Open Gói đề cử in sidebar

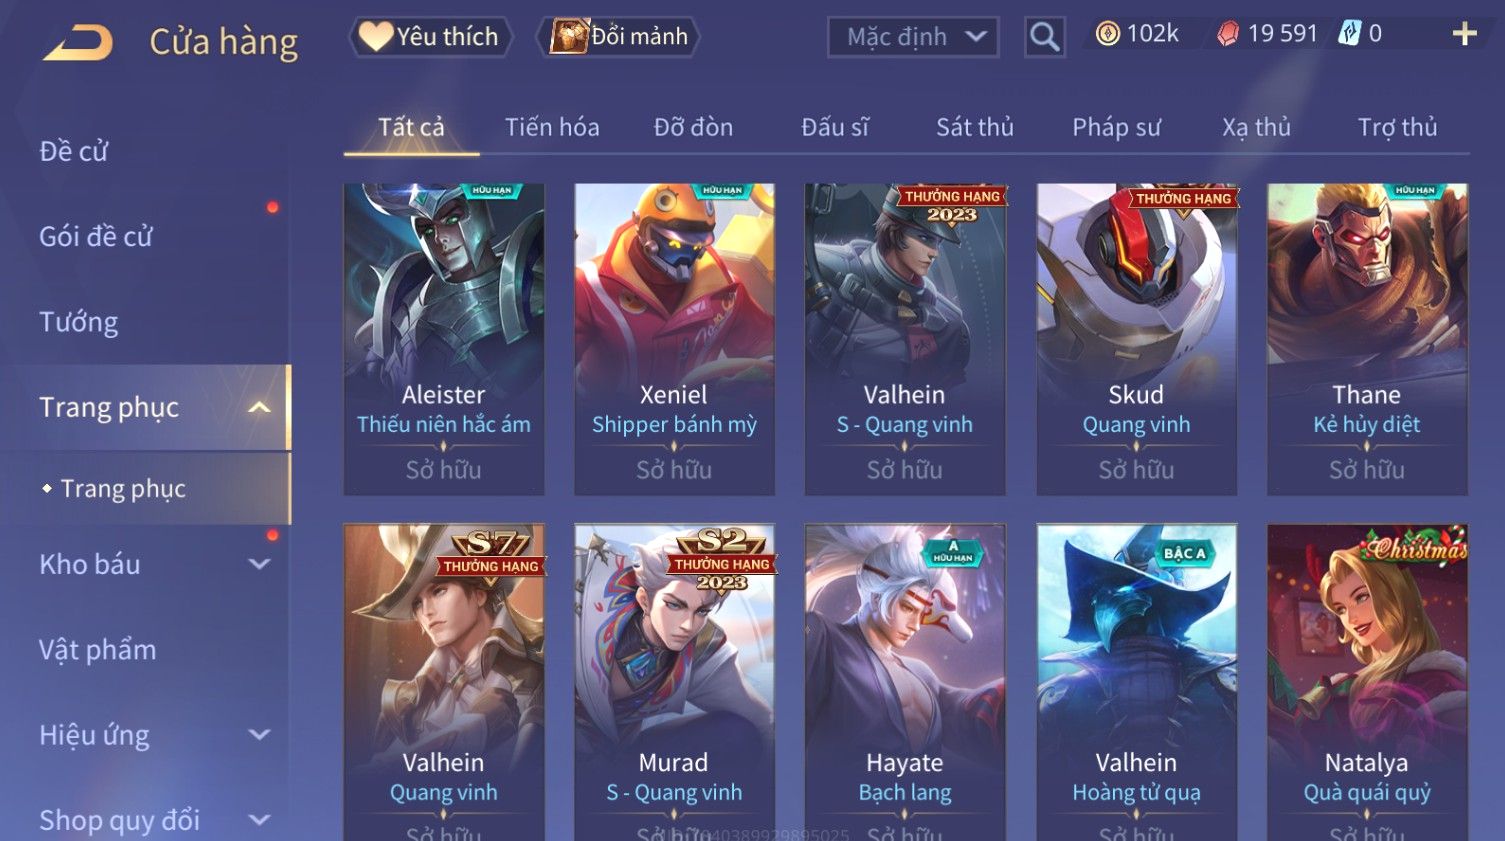[96, 237]
